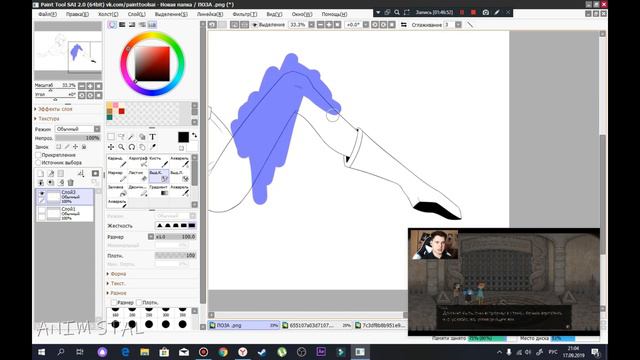Image resolution: width=640 pixels, height=360 pixels.
Task: Select the Zoom magnifier tool
Action: (121, 147)
